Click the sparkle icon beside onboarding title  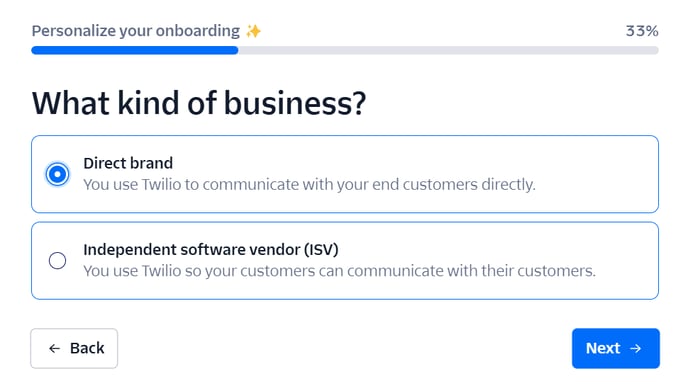tap(253, 31)
